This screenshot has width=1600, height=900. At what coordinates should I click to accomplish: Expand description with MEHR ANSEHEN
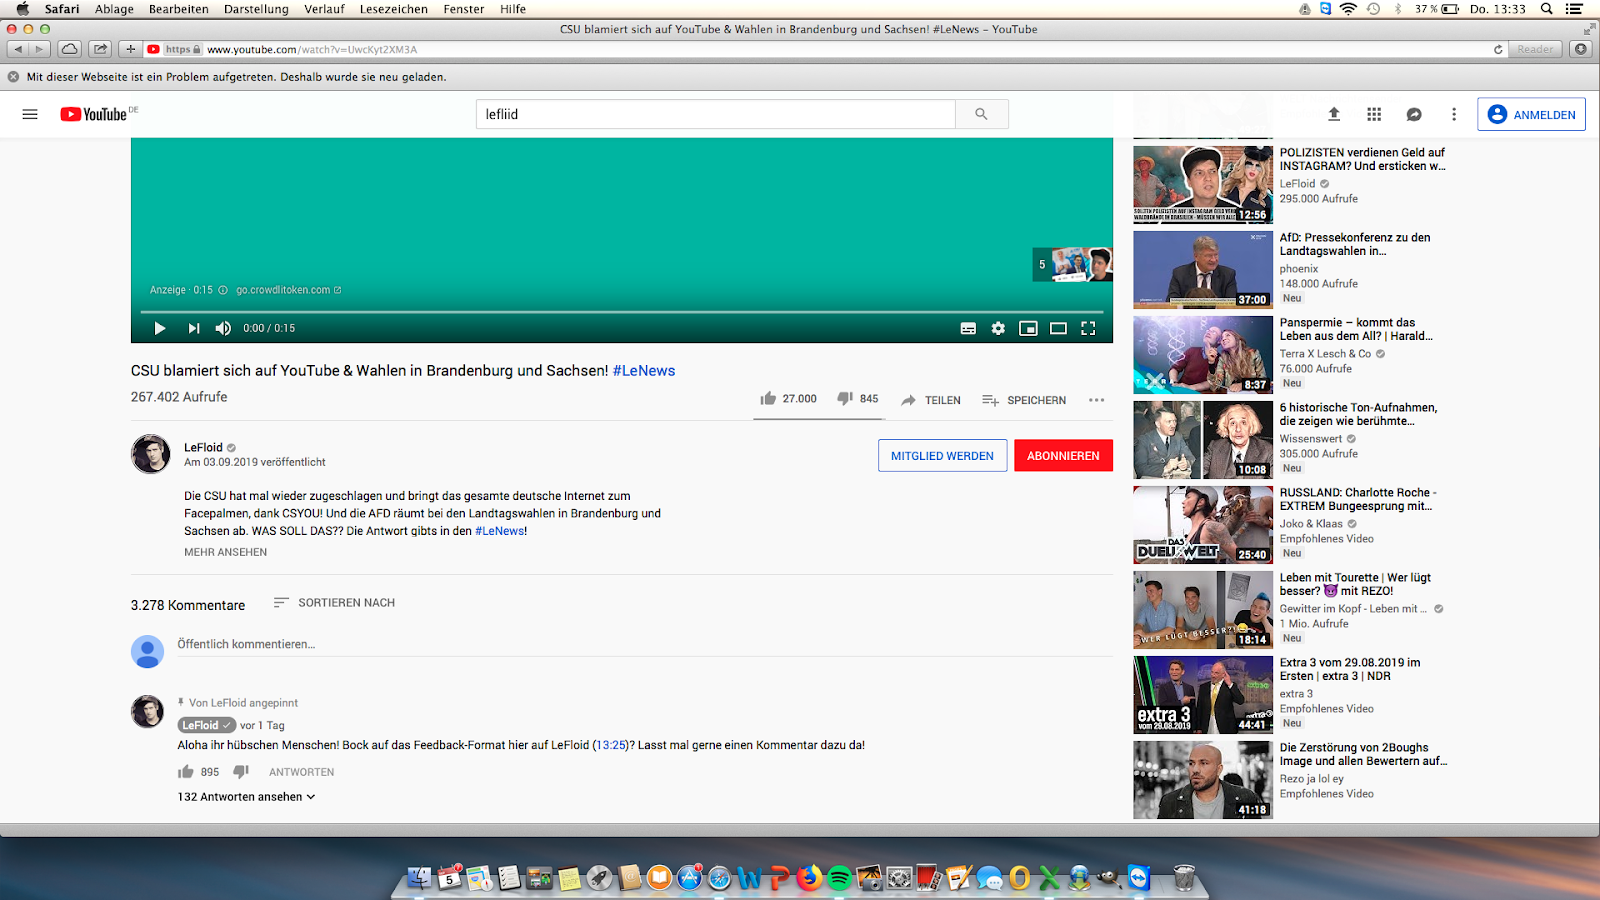[x=225, y=552]
